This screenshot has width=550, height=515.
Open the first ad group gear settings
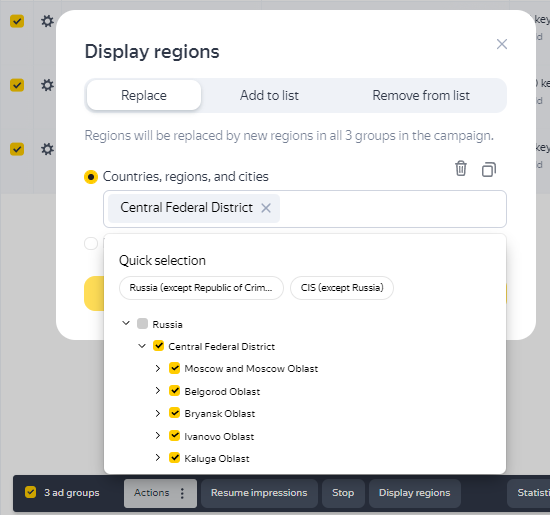(x=47, y=21)
